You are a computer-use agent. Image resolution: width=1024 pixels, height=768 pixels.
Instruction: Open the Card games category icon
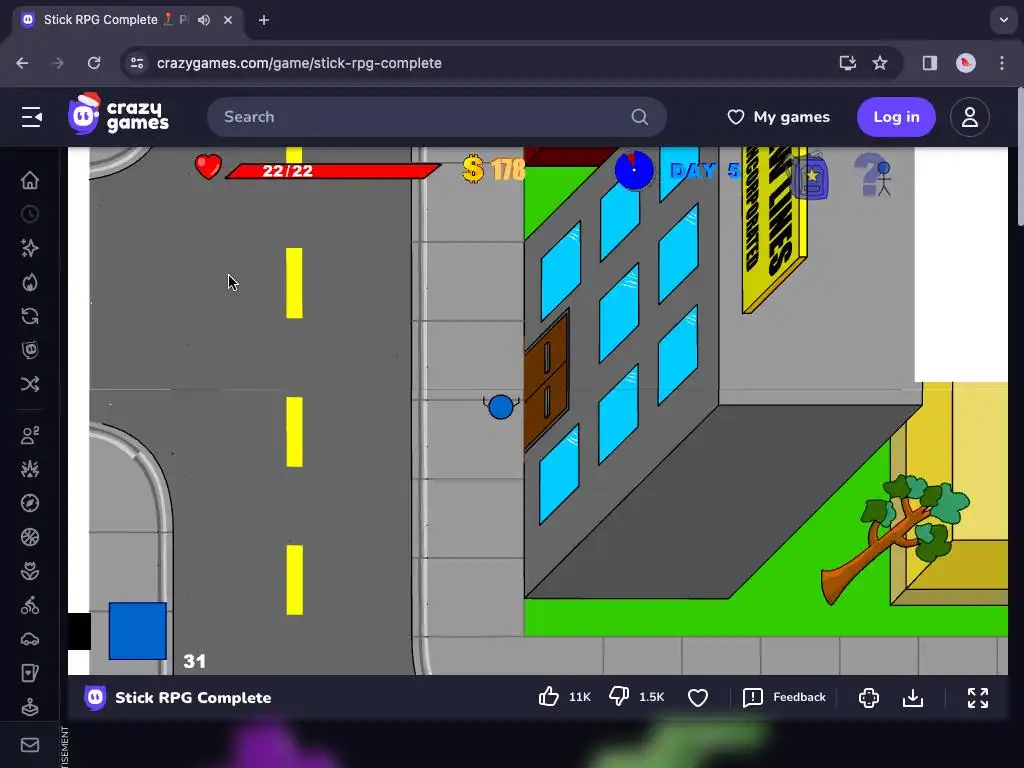(30, 673)
